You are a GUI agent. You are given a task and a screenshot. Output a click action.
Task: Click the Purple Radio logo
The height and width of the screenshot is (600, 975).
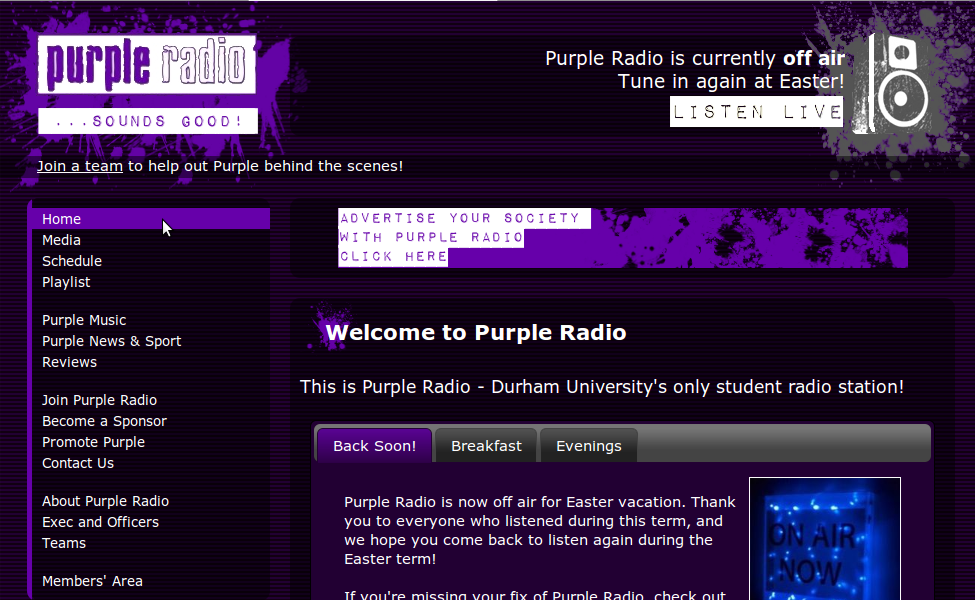tap(147, 66)
